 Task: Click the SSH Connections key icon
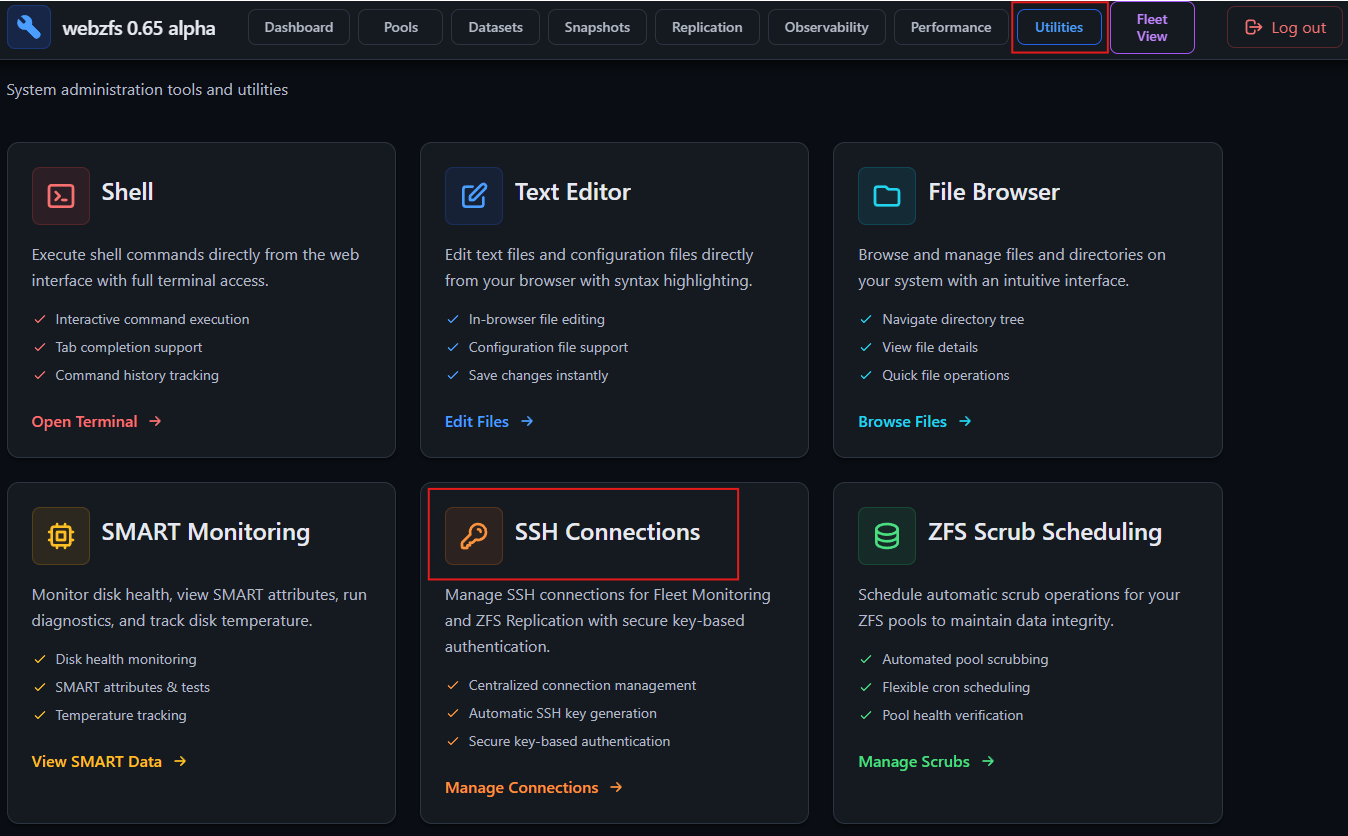474,536
